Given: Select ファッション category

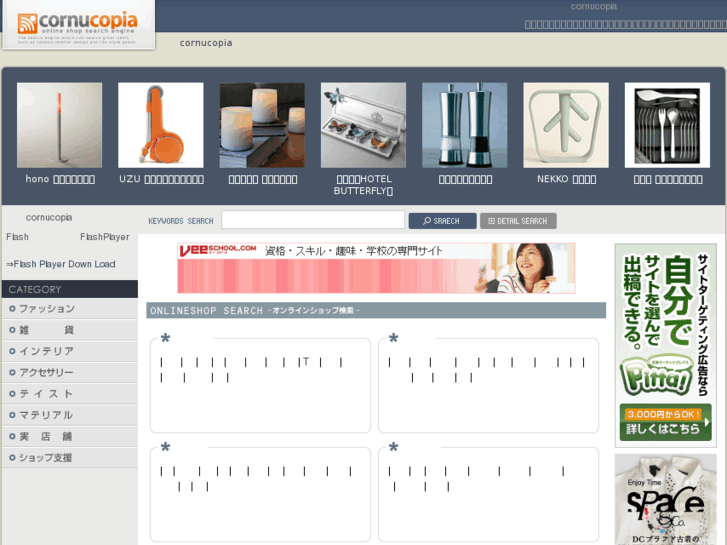Looking at the screenshot, I should coord(70,308).
